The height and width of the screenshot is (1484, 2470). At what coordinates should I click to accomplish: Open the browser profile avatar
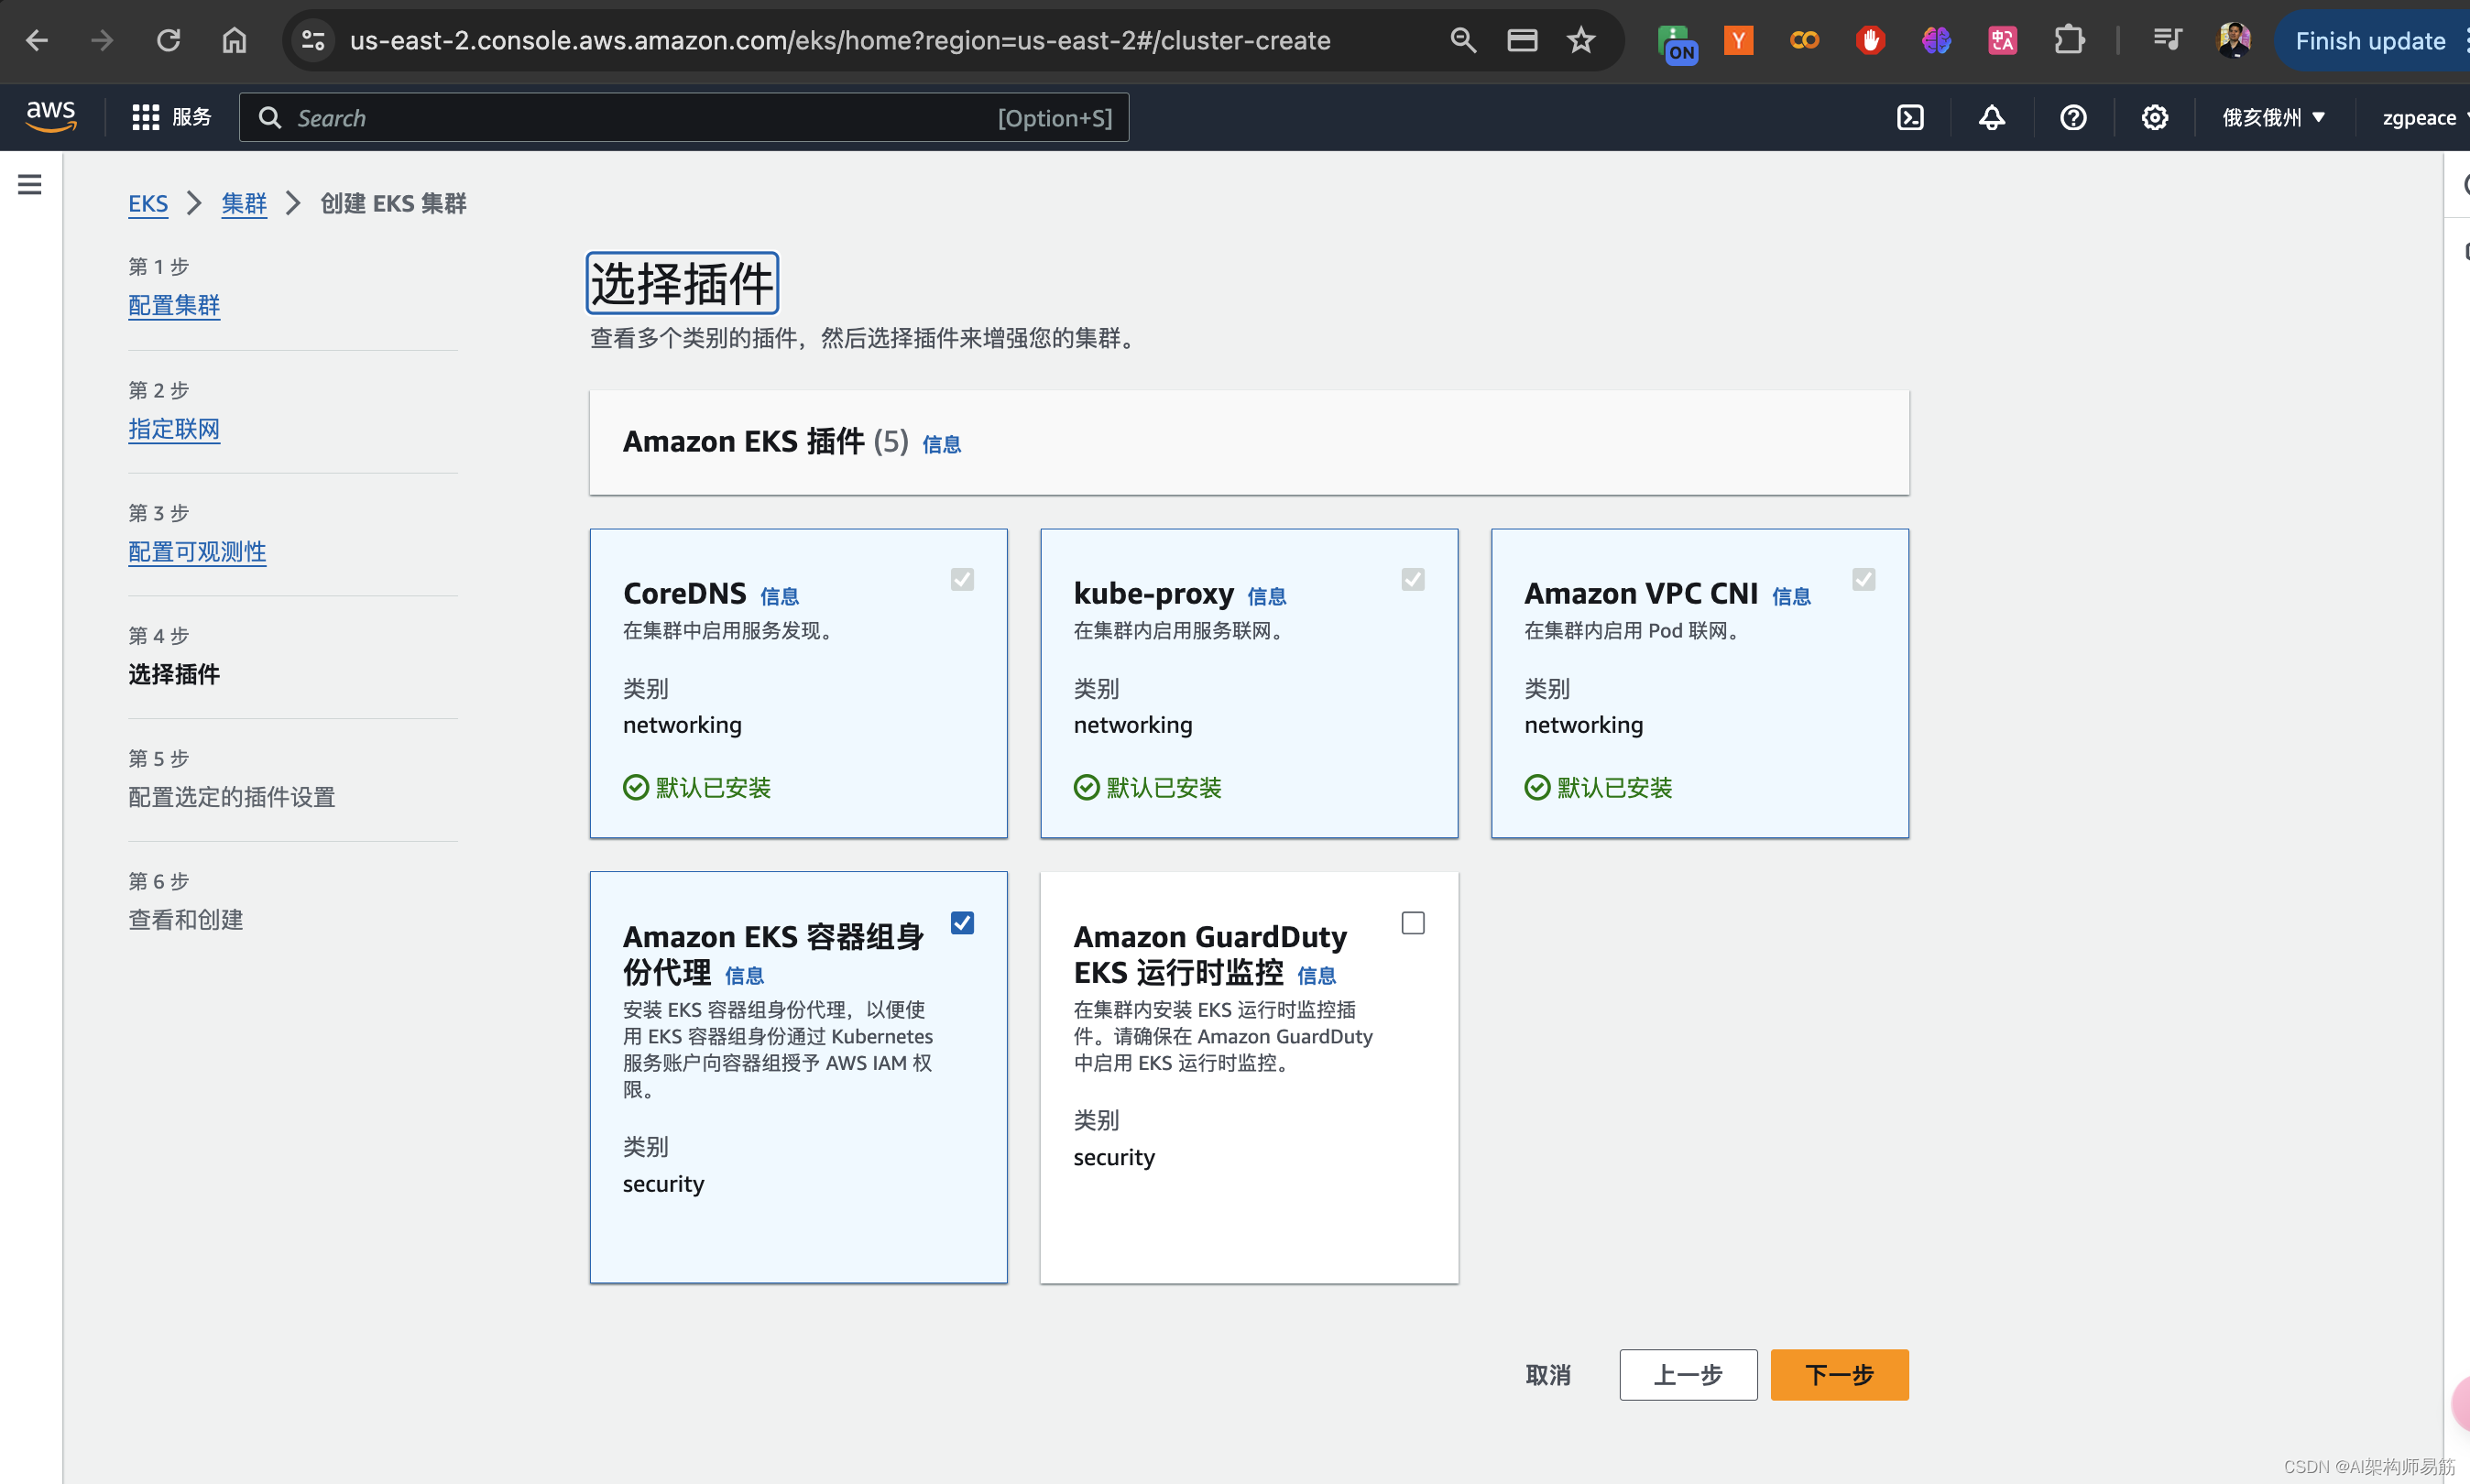2234,40
